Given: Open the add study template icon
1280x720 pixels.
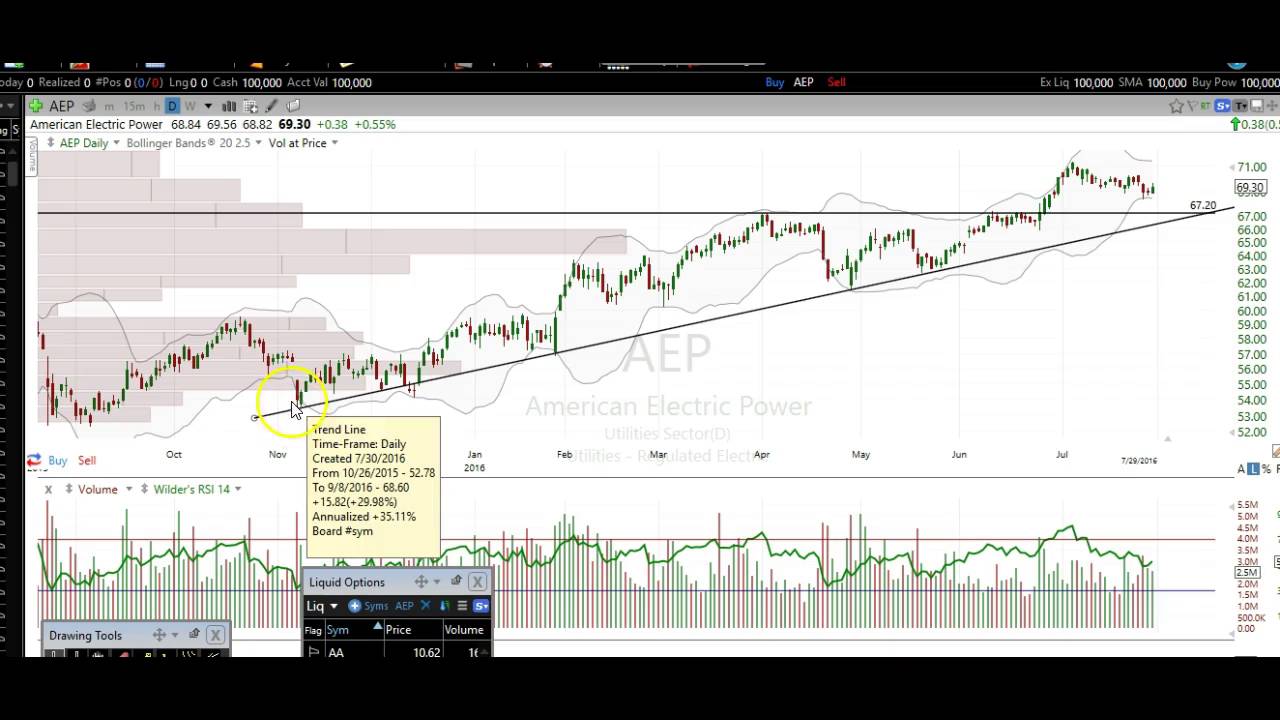Looking at the screenshot, I should pyautogui.click(x=251, y=106).
